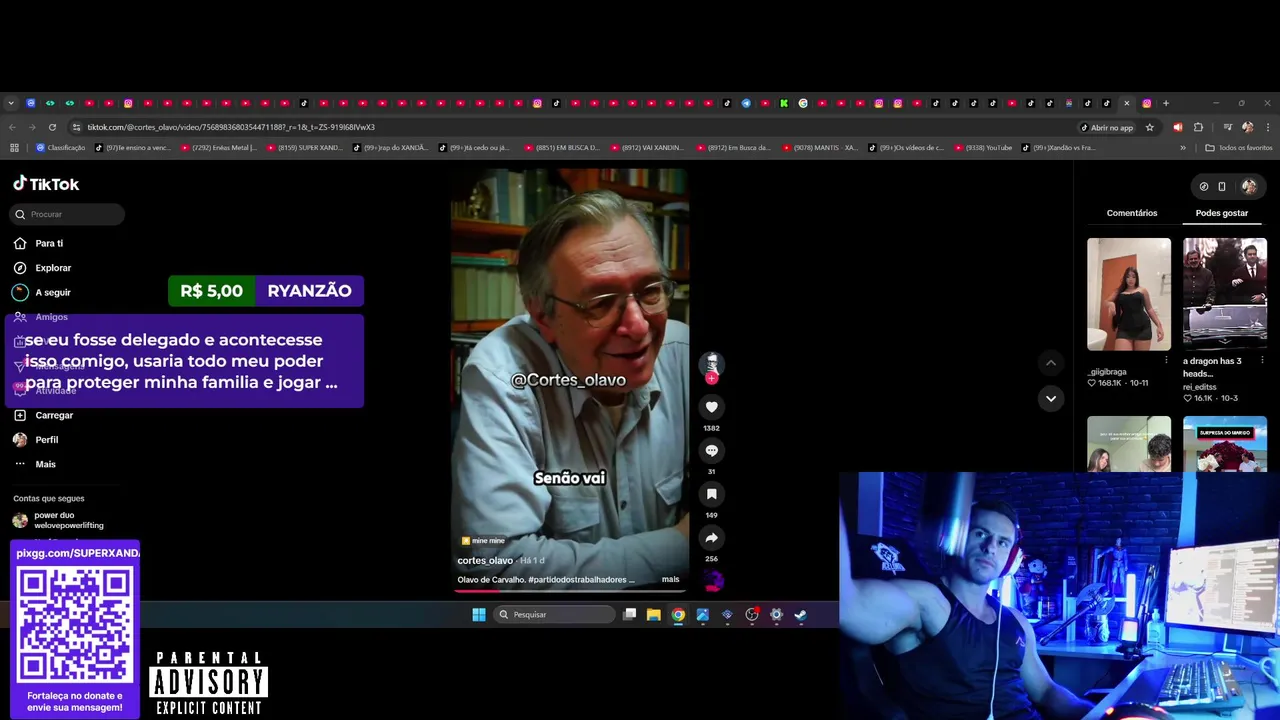Expand the description with 'mais'
This screenshot has height=720, width=1280.
pos(670,579)
